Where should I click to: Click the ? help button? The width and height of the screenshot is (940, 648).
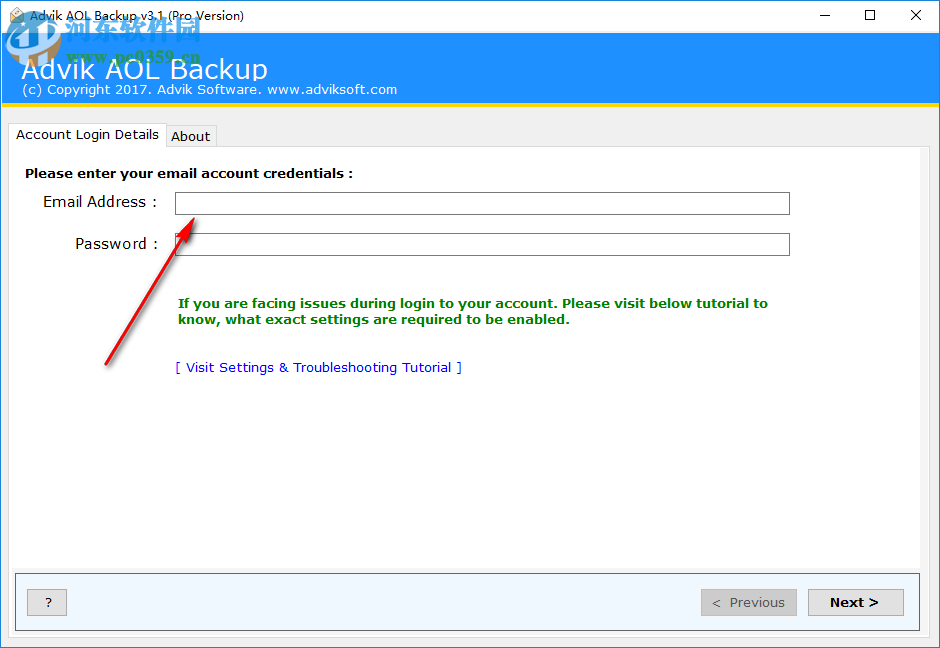coord(46,602)
